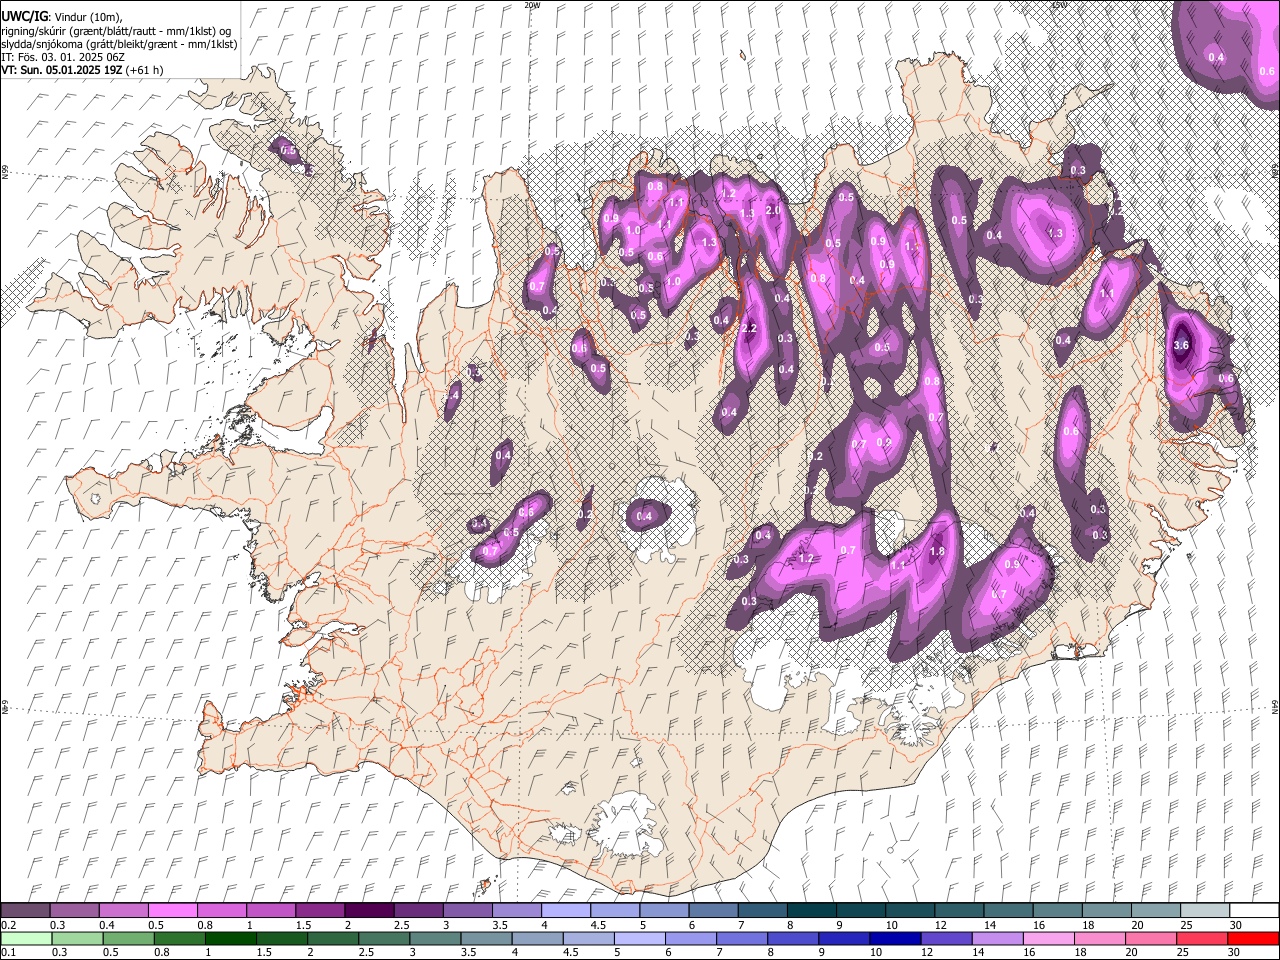Click the initial time 'IT: Fös. 03. 01. 2025 06Z'

[63, 56]
